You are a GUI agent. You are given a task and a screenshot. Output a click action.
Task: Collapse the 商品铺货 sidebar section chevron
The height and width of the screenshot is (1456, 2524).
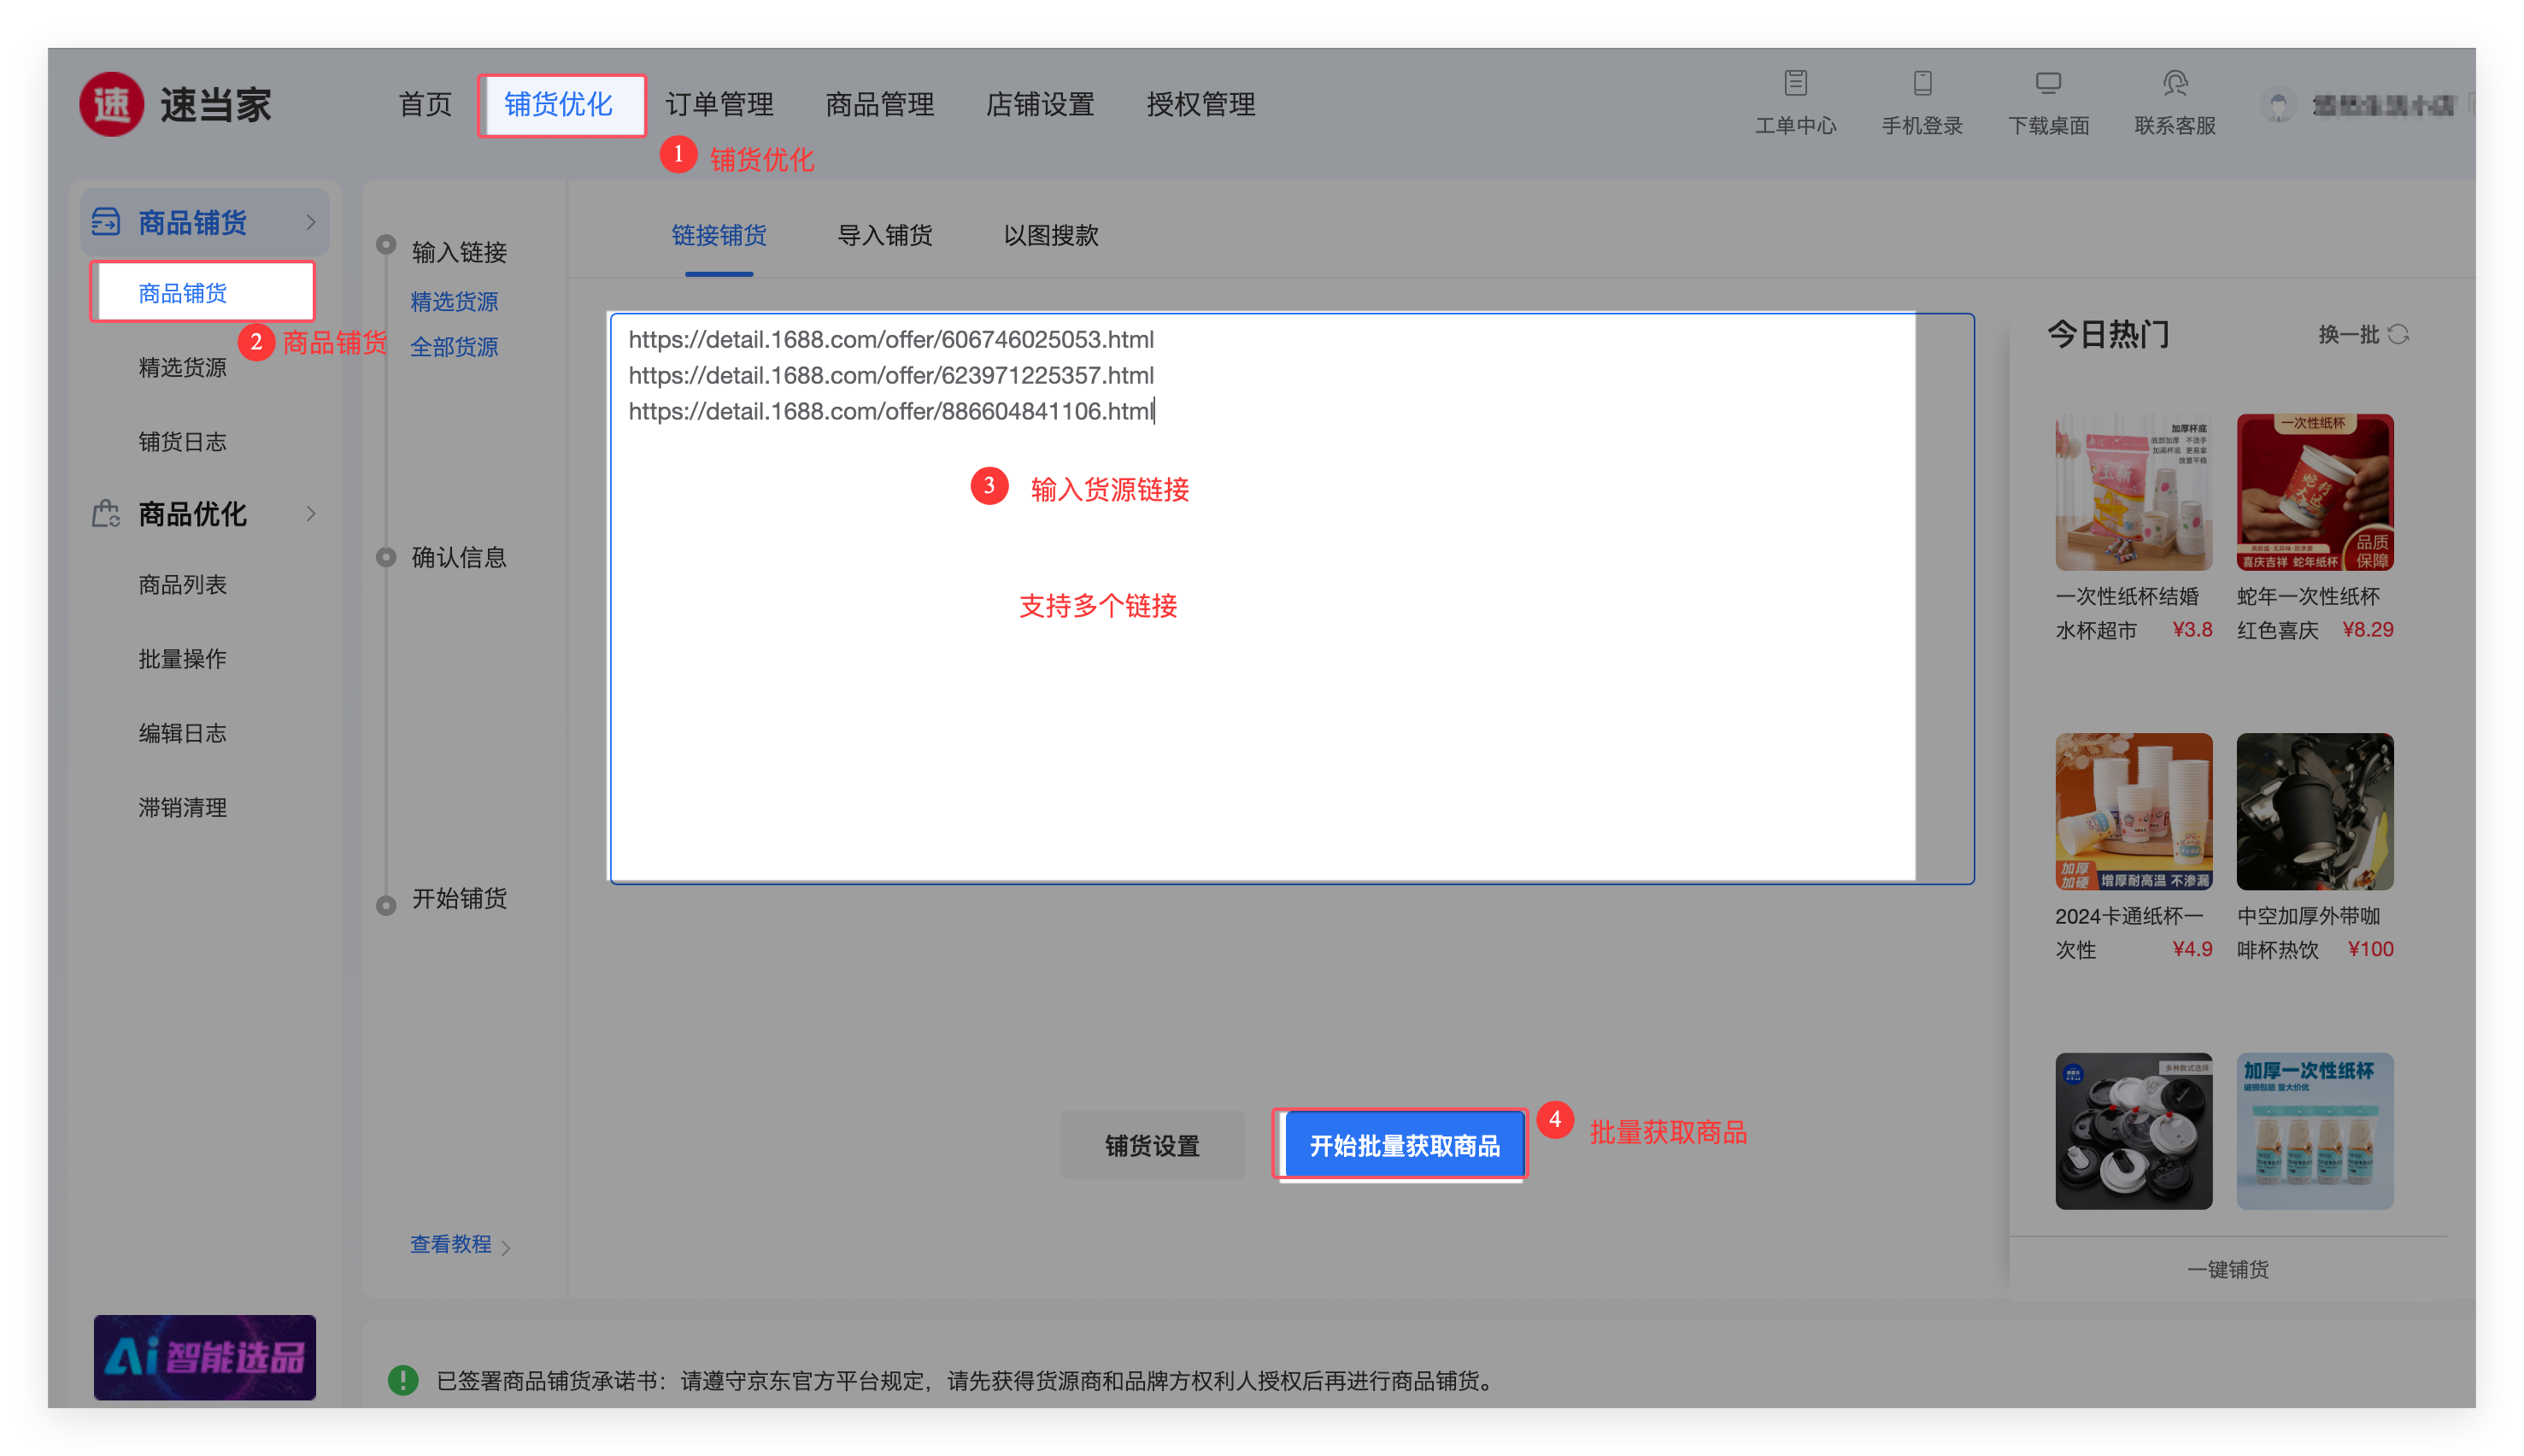coord(311,222)
